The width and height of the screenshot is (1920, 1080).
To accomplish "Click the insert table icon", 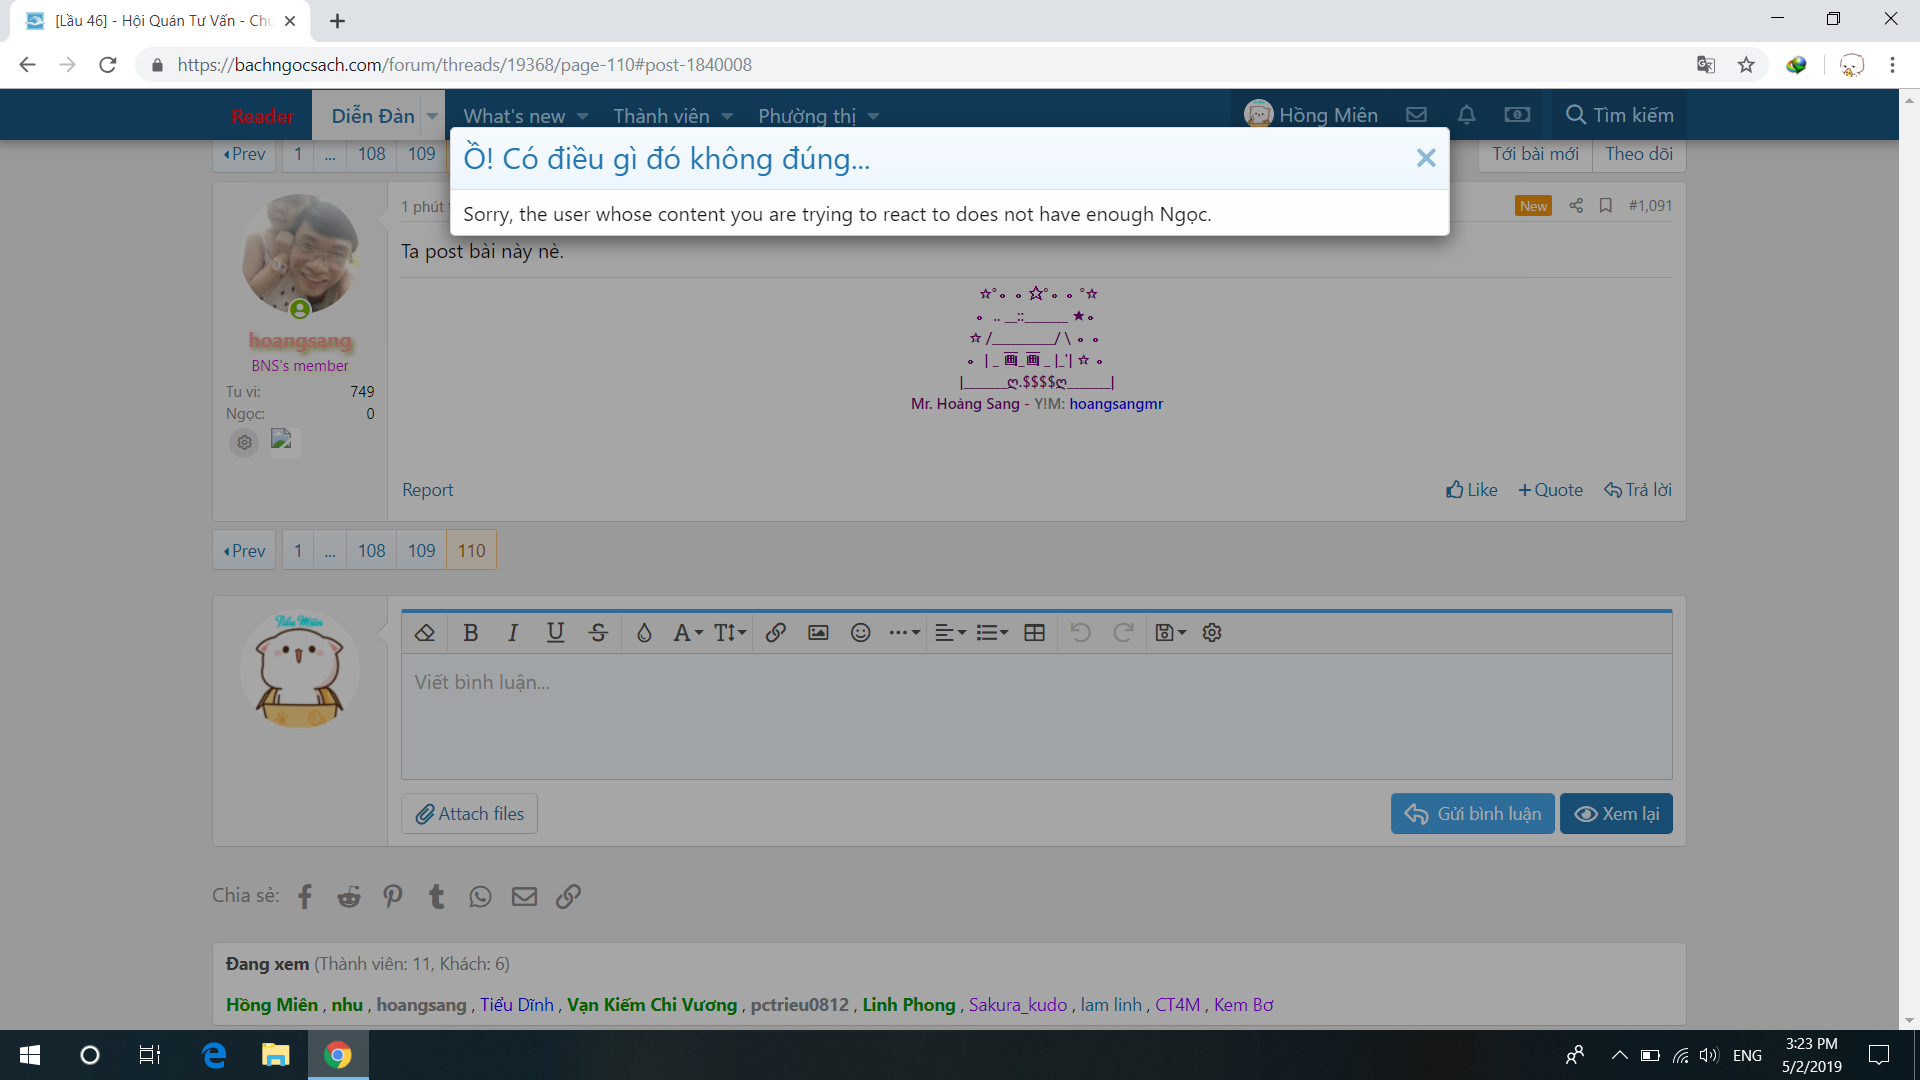I will click(x=1034, y=633).
